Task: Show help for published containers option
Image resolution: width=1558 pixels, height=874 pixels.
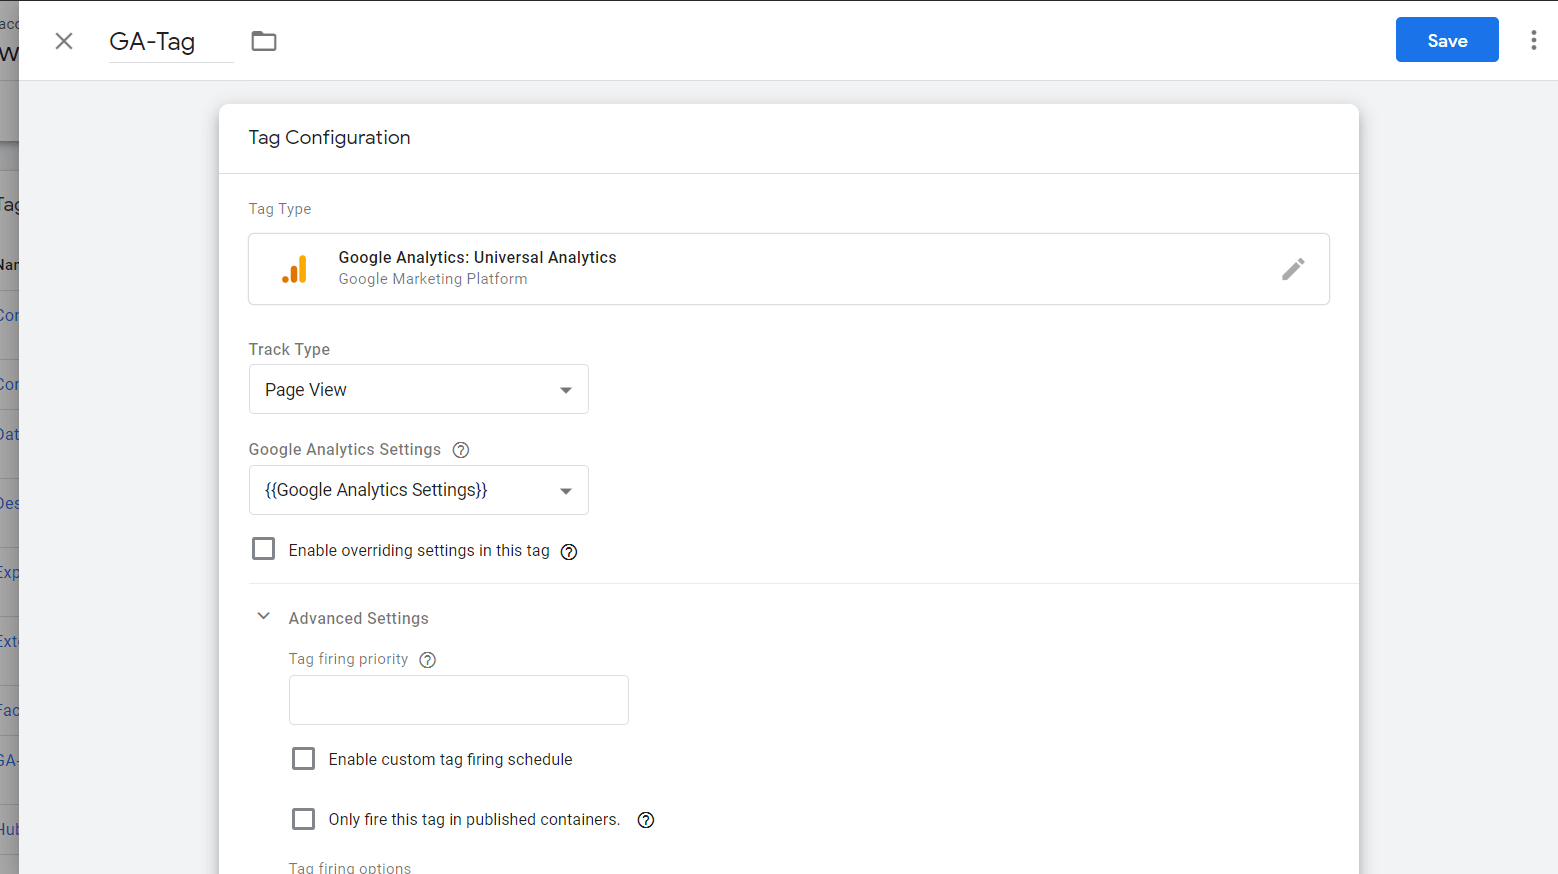Action: tap(646, 820)
